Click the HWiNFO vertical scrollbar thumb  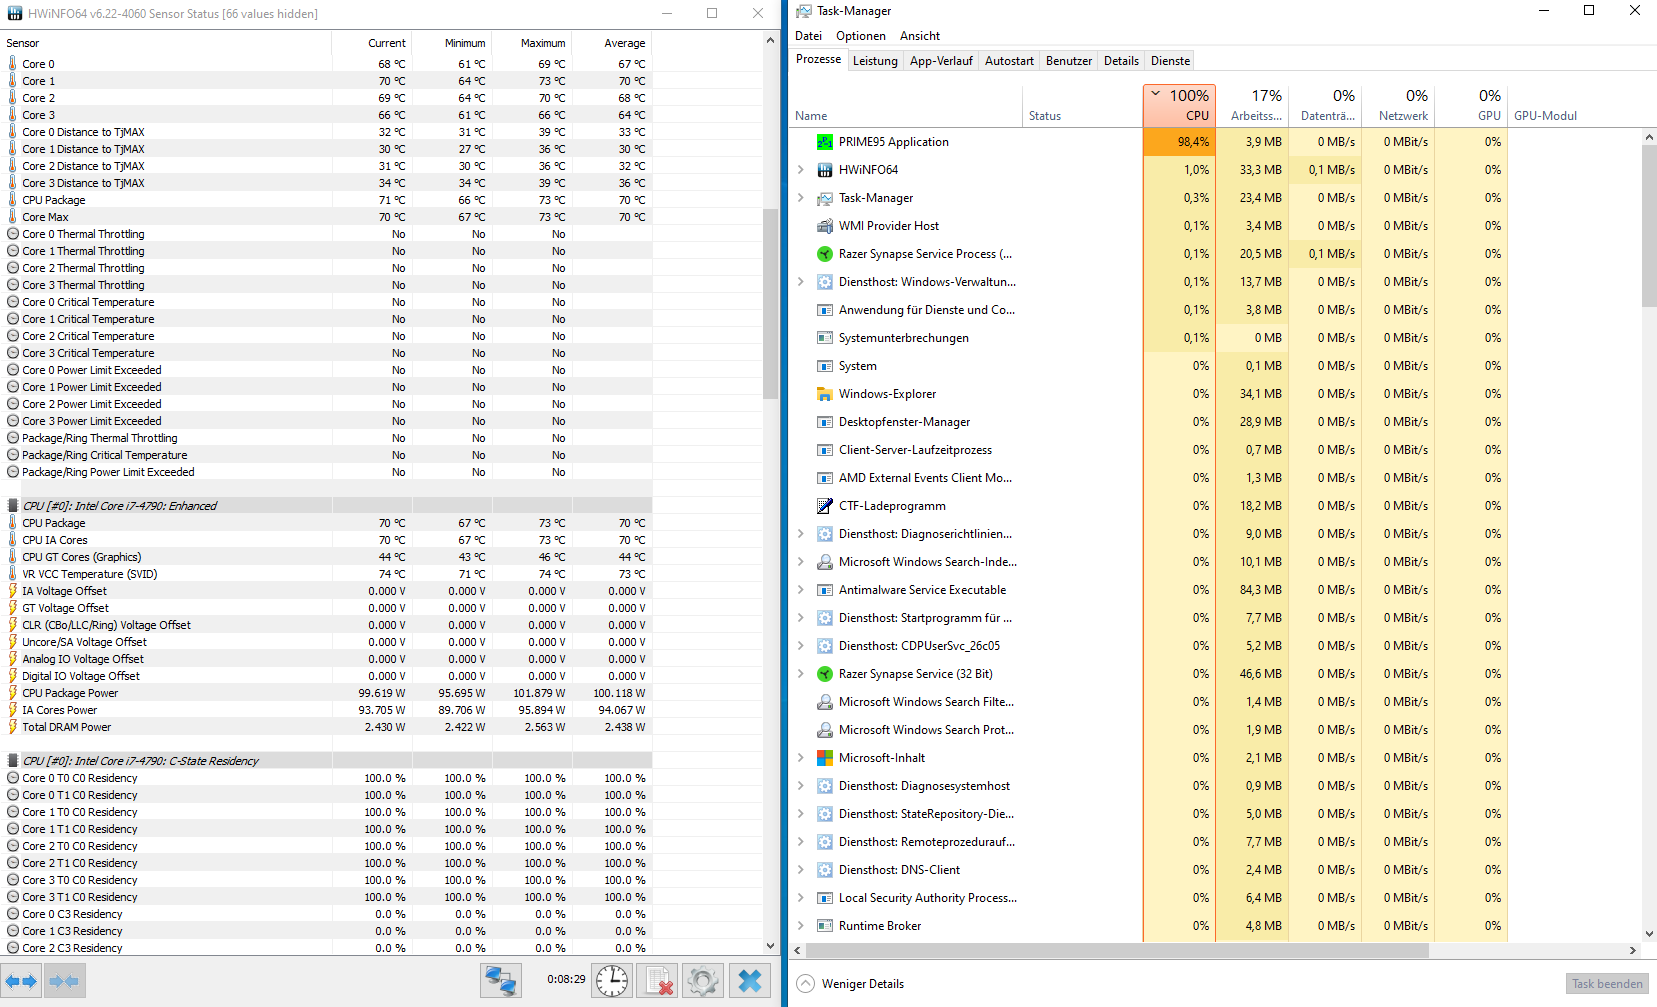tap(770, 304)
